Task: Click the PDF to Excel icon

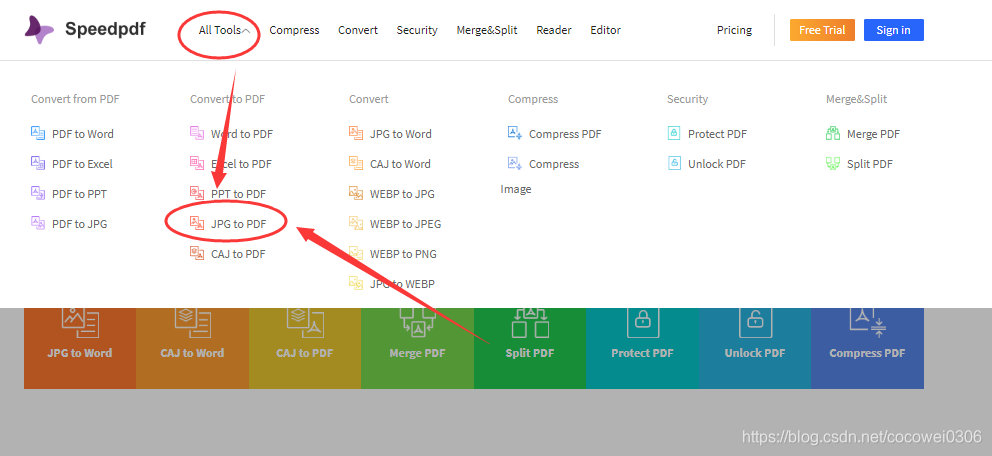Action: click(x=38, y=163)
